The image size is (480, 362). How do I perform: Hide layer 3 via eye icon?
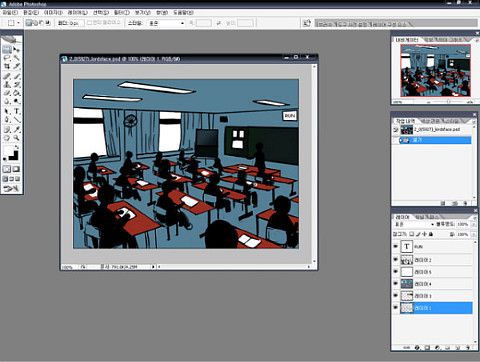coord(396,296)
